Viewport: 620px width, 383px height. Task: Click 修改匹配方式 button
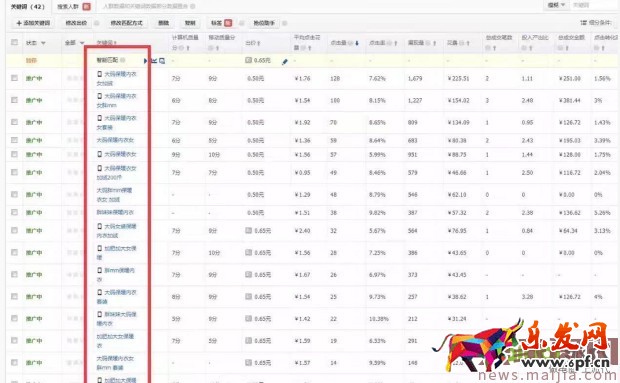pos(127,23)
